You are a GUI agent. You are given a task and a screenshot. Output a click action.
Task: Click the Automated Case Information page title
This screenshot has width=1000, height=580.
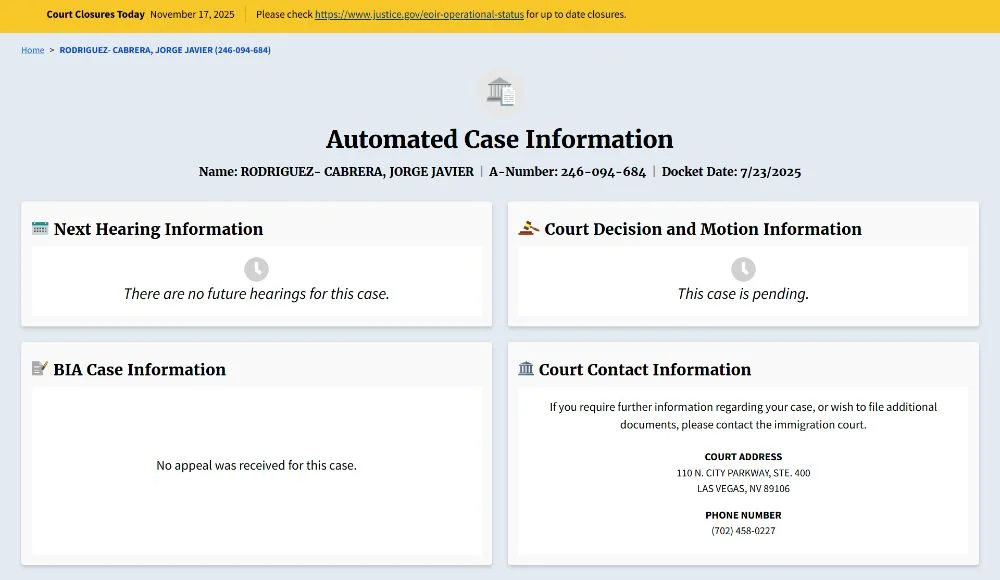click(x=499, y=139)
